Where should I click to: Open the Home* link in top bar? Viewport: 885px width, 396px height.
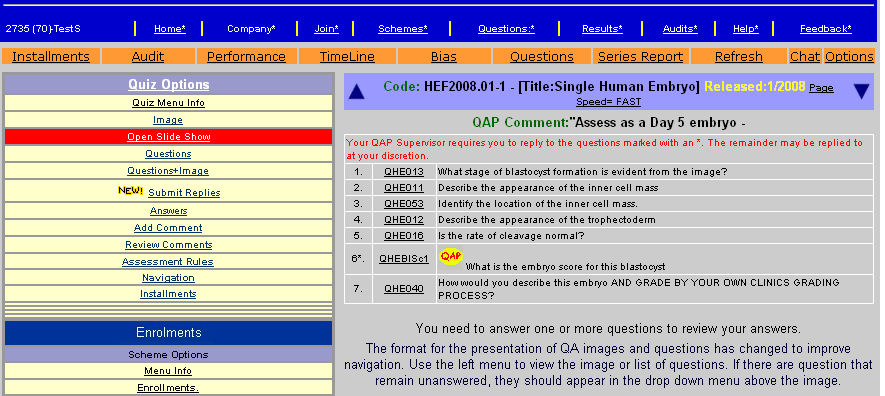coord(170,29)
